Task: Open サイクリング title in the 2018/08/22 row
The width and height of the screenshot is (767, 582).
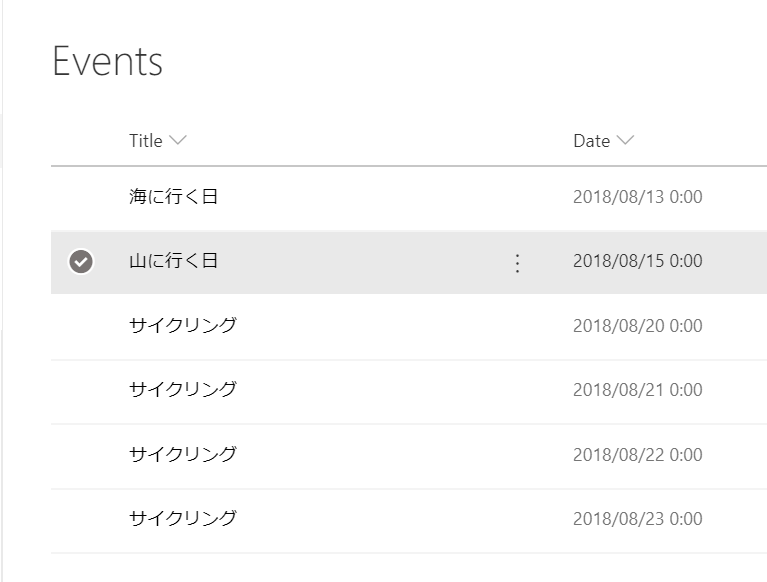Action: click(x=183, y=454)
